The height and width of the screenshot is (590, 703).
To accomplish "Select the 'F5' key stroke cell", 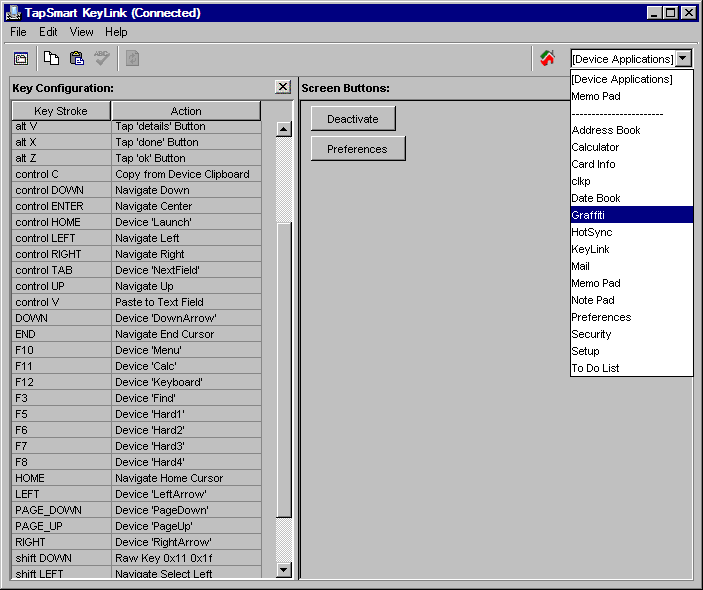I will 61,414.
